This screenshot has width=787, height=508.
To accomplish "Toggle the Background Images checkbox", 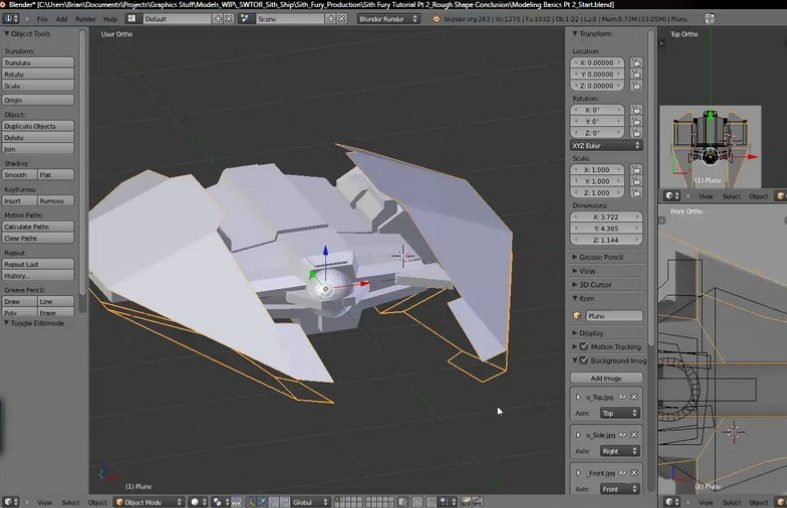I will (x=584, y=360).
